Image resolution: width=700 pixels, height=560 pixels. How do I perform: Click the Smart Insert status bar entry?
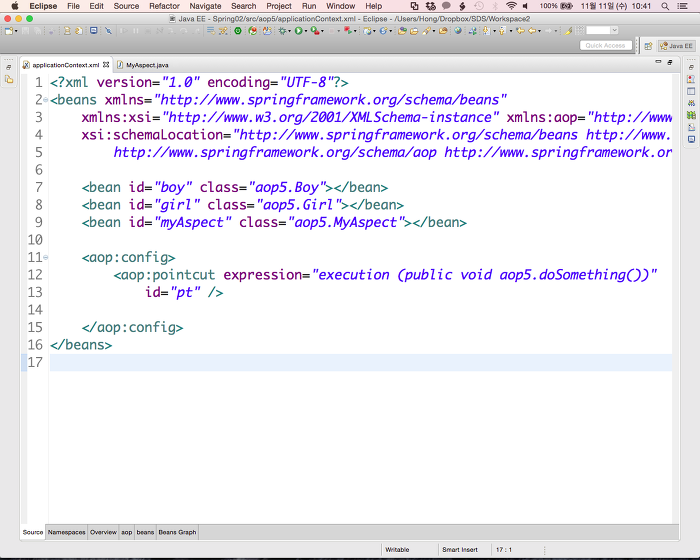(x=460, y=550)
